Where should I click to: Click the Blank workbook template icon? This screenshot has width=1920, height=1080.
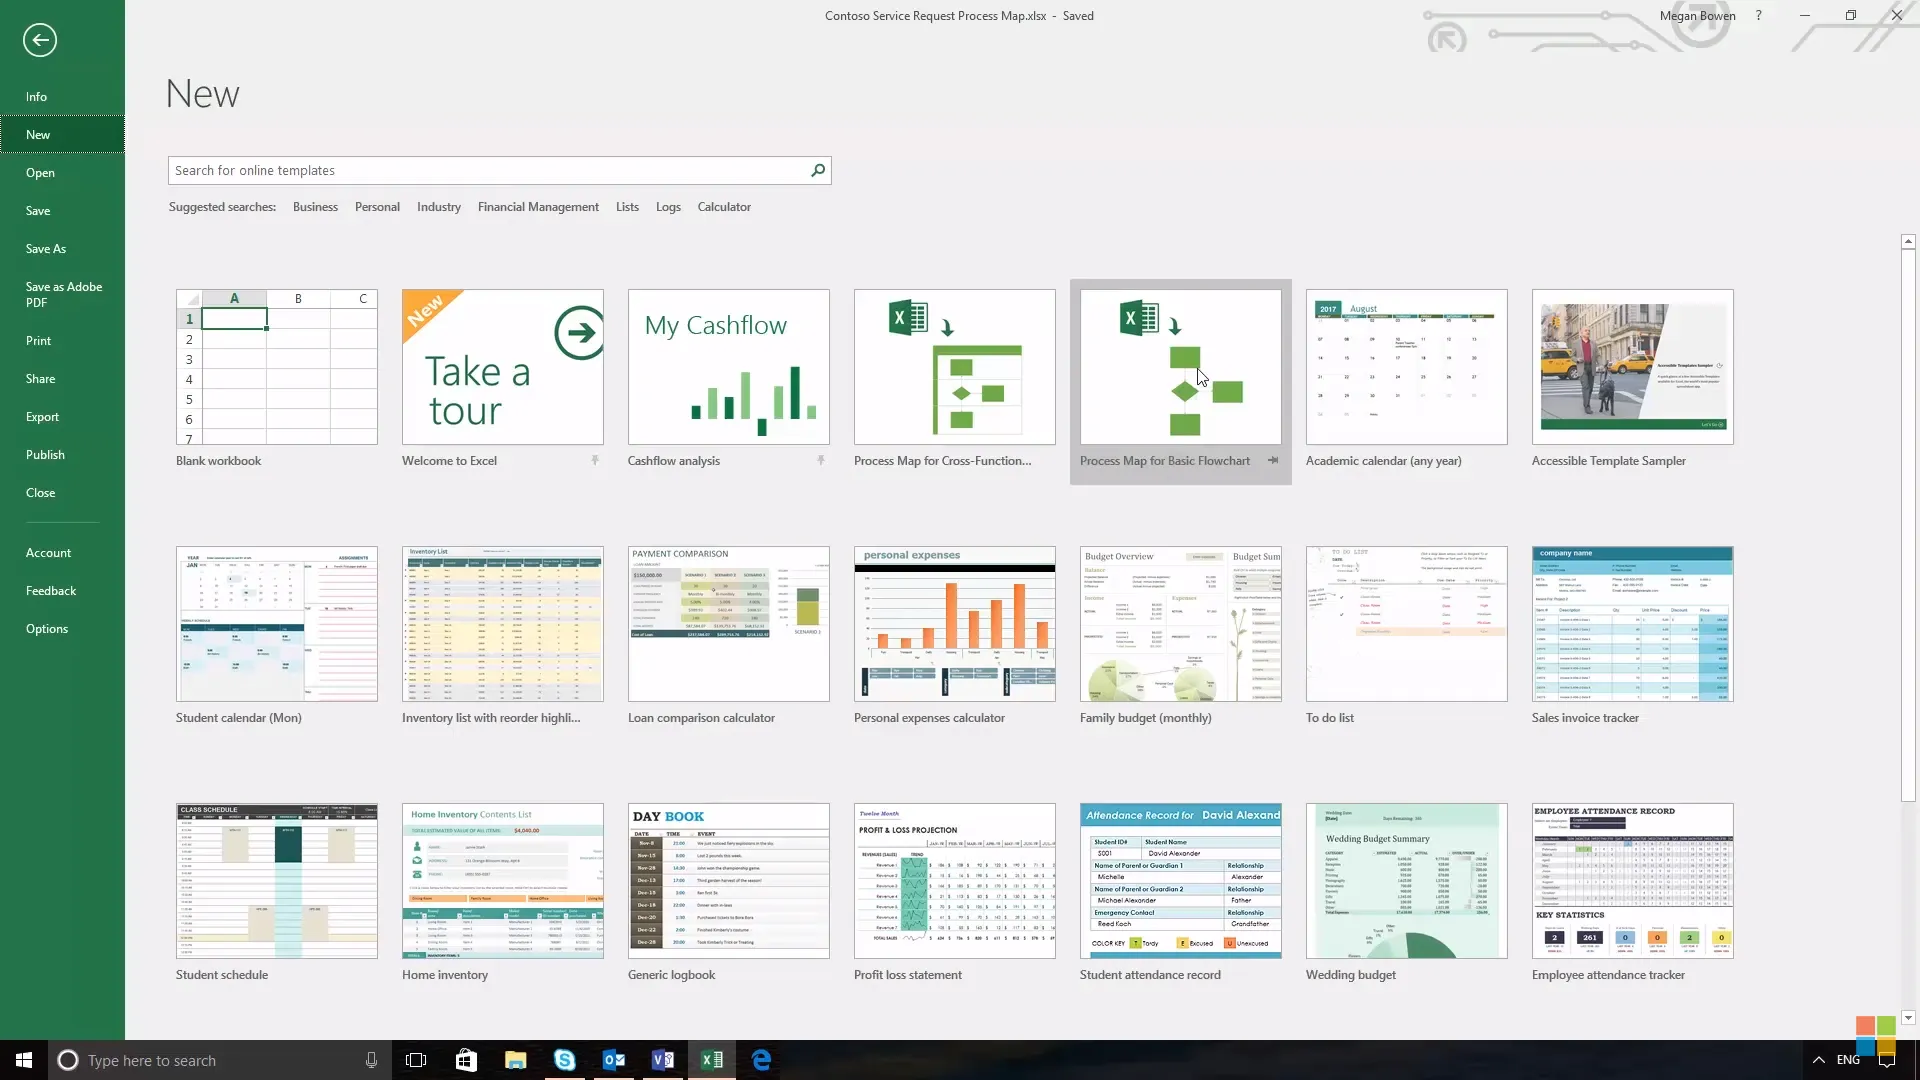click(277, 365)
